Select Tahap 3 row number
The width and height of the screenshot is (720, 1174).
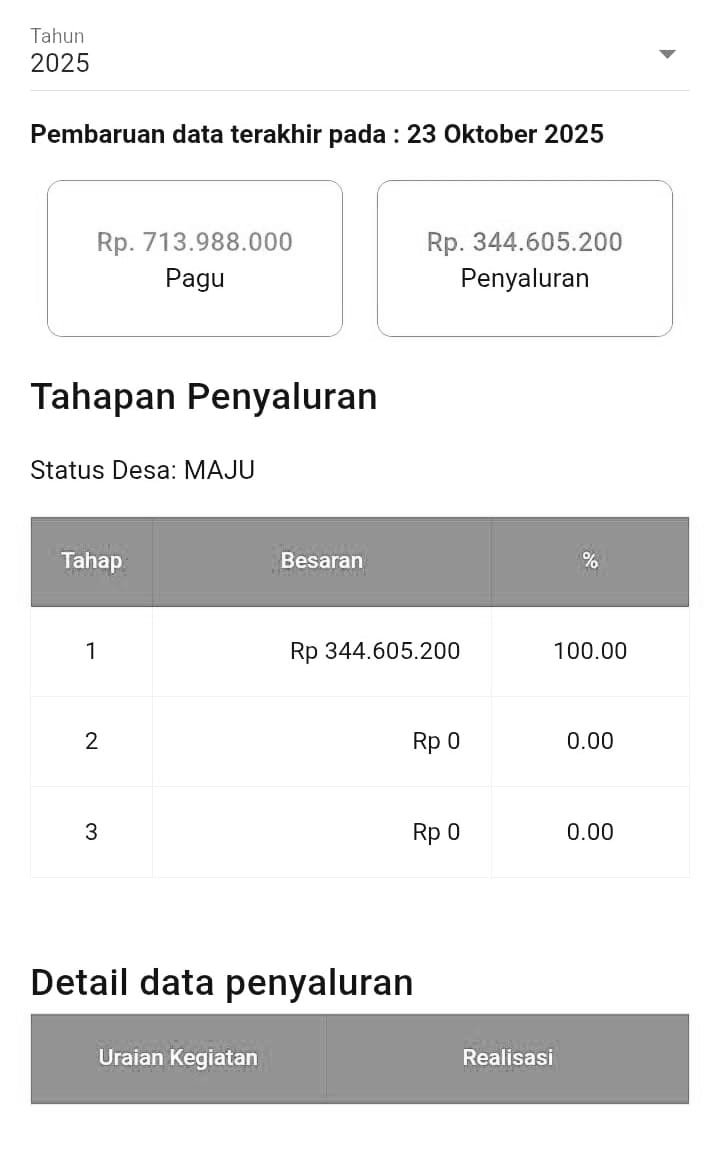91,832
